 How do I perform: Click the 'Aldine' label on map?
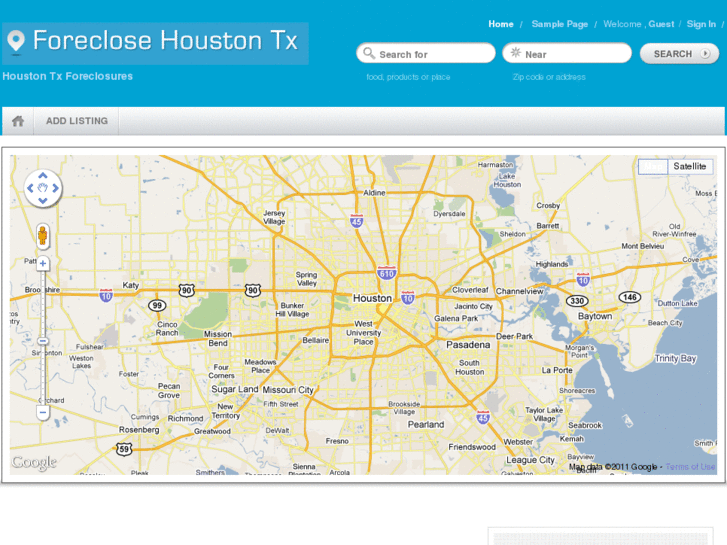click(x=374, y=192)
